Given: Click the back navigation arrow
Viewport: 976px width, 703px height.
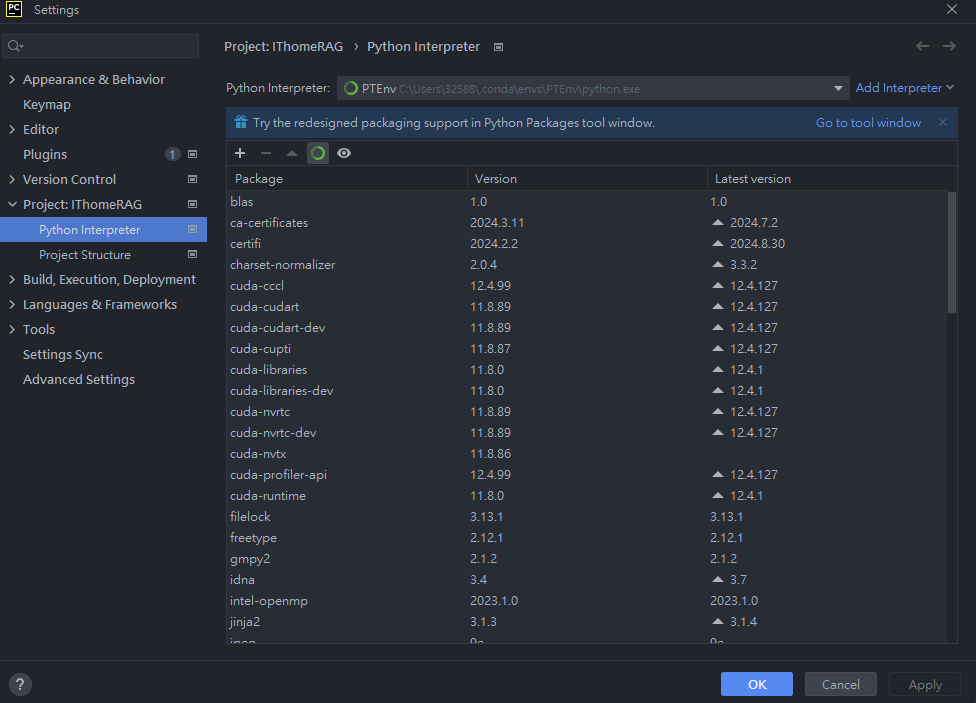Looking at the screenshot, I should coord(922,46).
